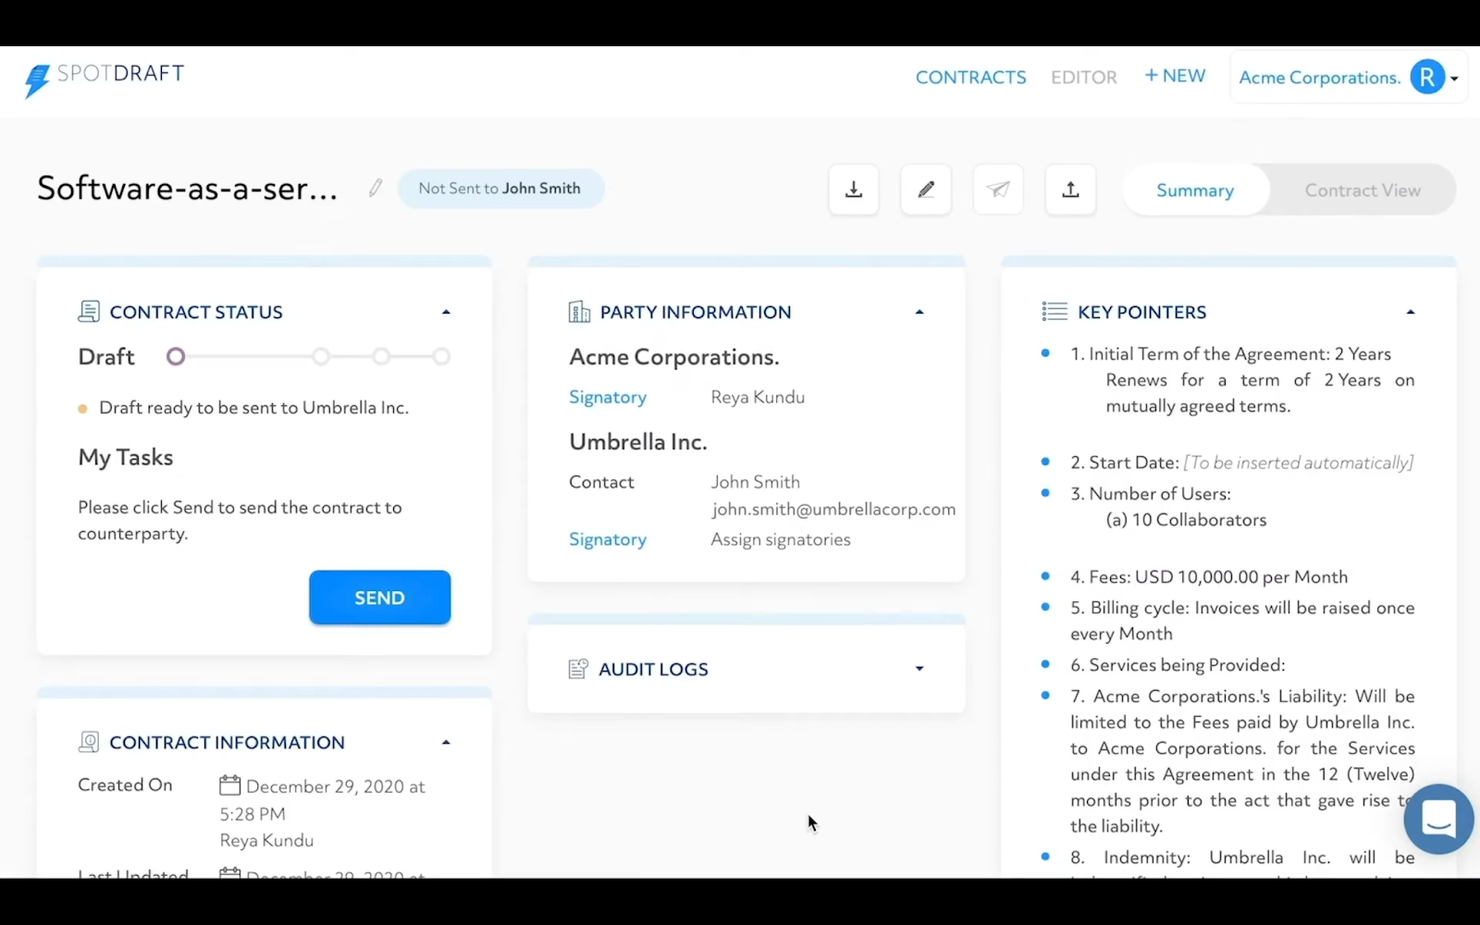The image size is (1480, 925).
Task: Click 'Fees: USD 10,000.00 per Month' pointer
Action: (x=1209, y=577)
